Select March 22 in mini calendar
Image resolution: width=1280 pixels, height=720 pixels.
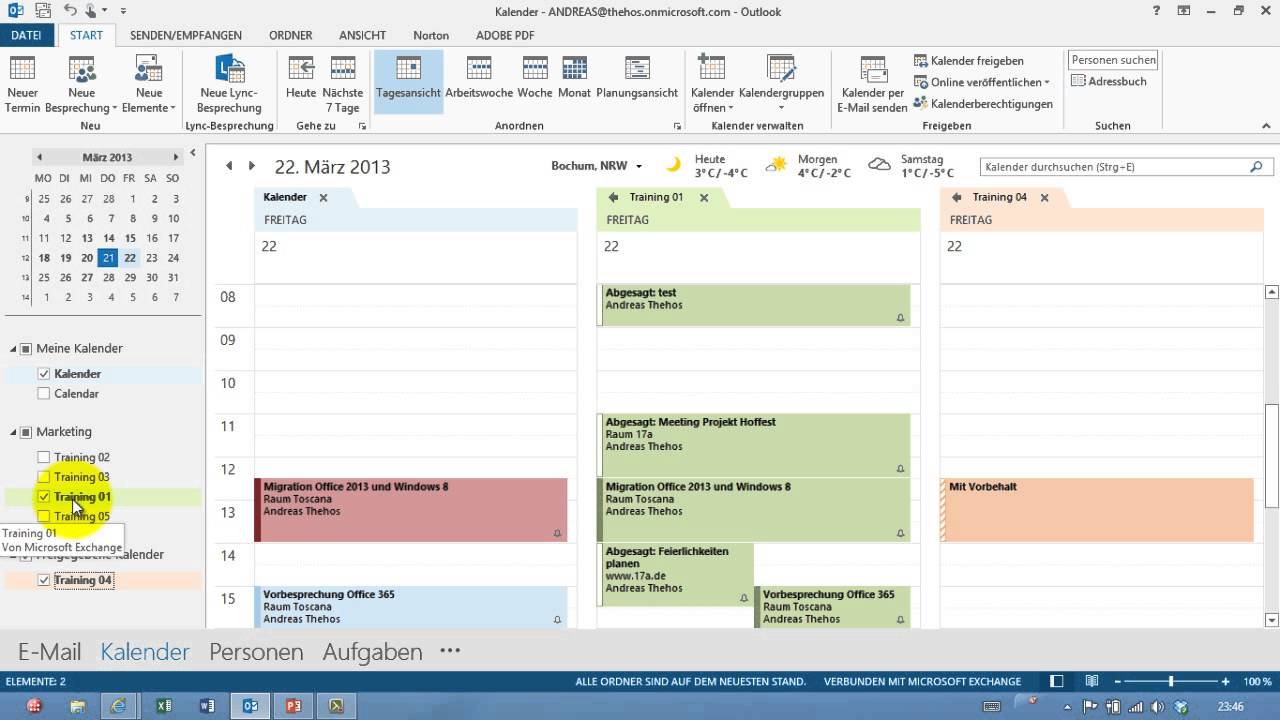click(x=130, y=257)
